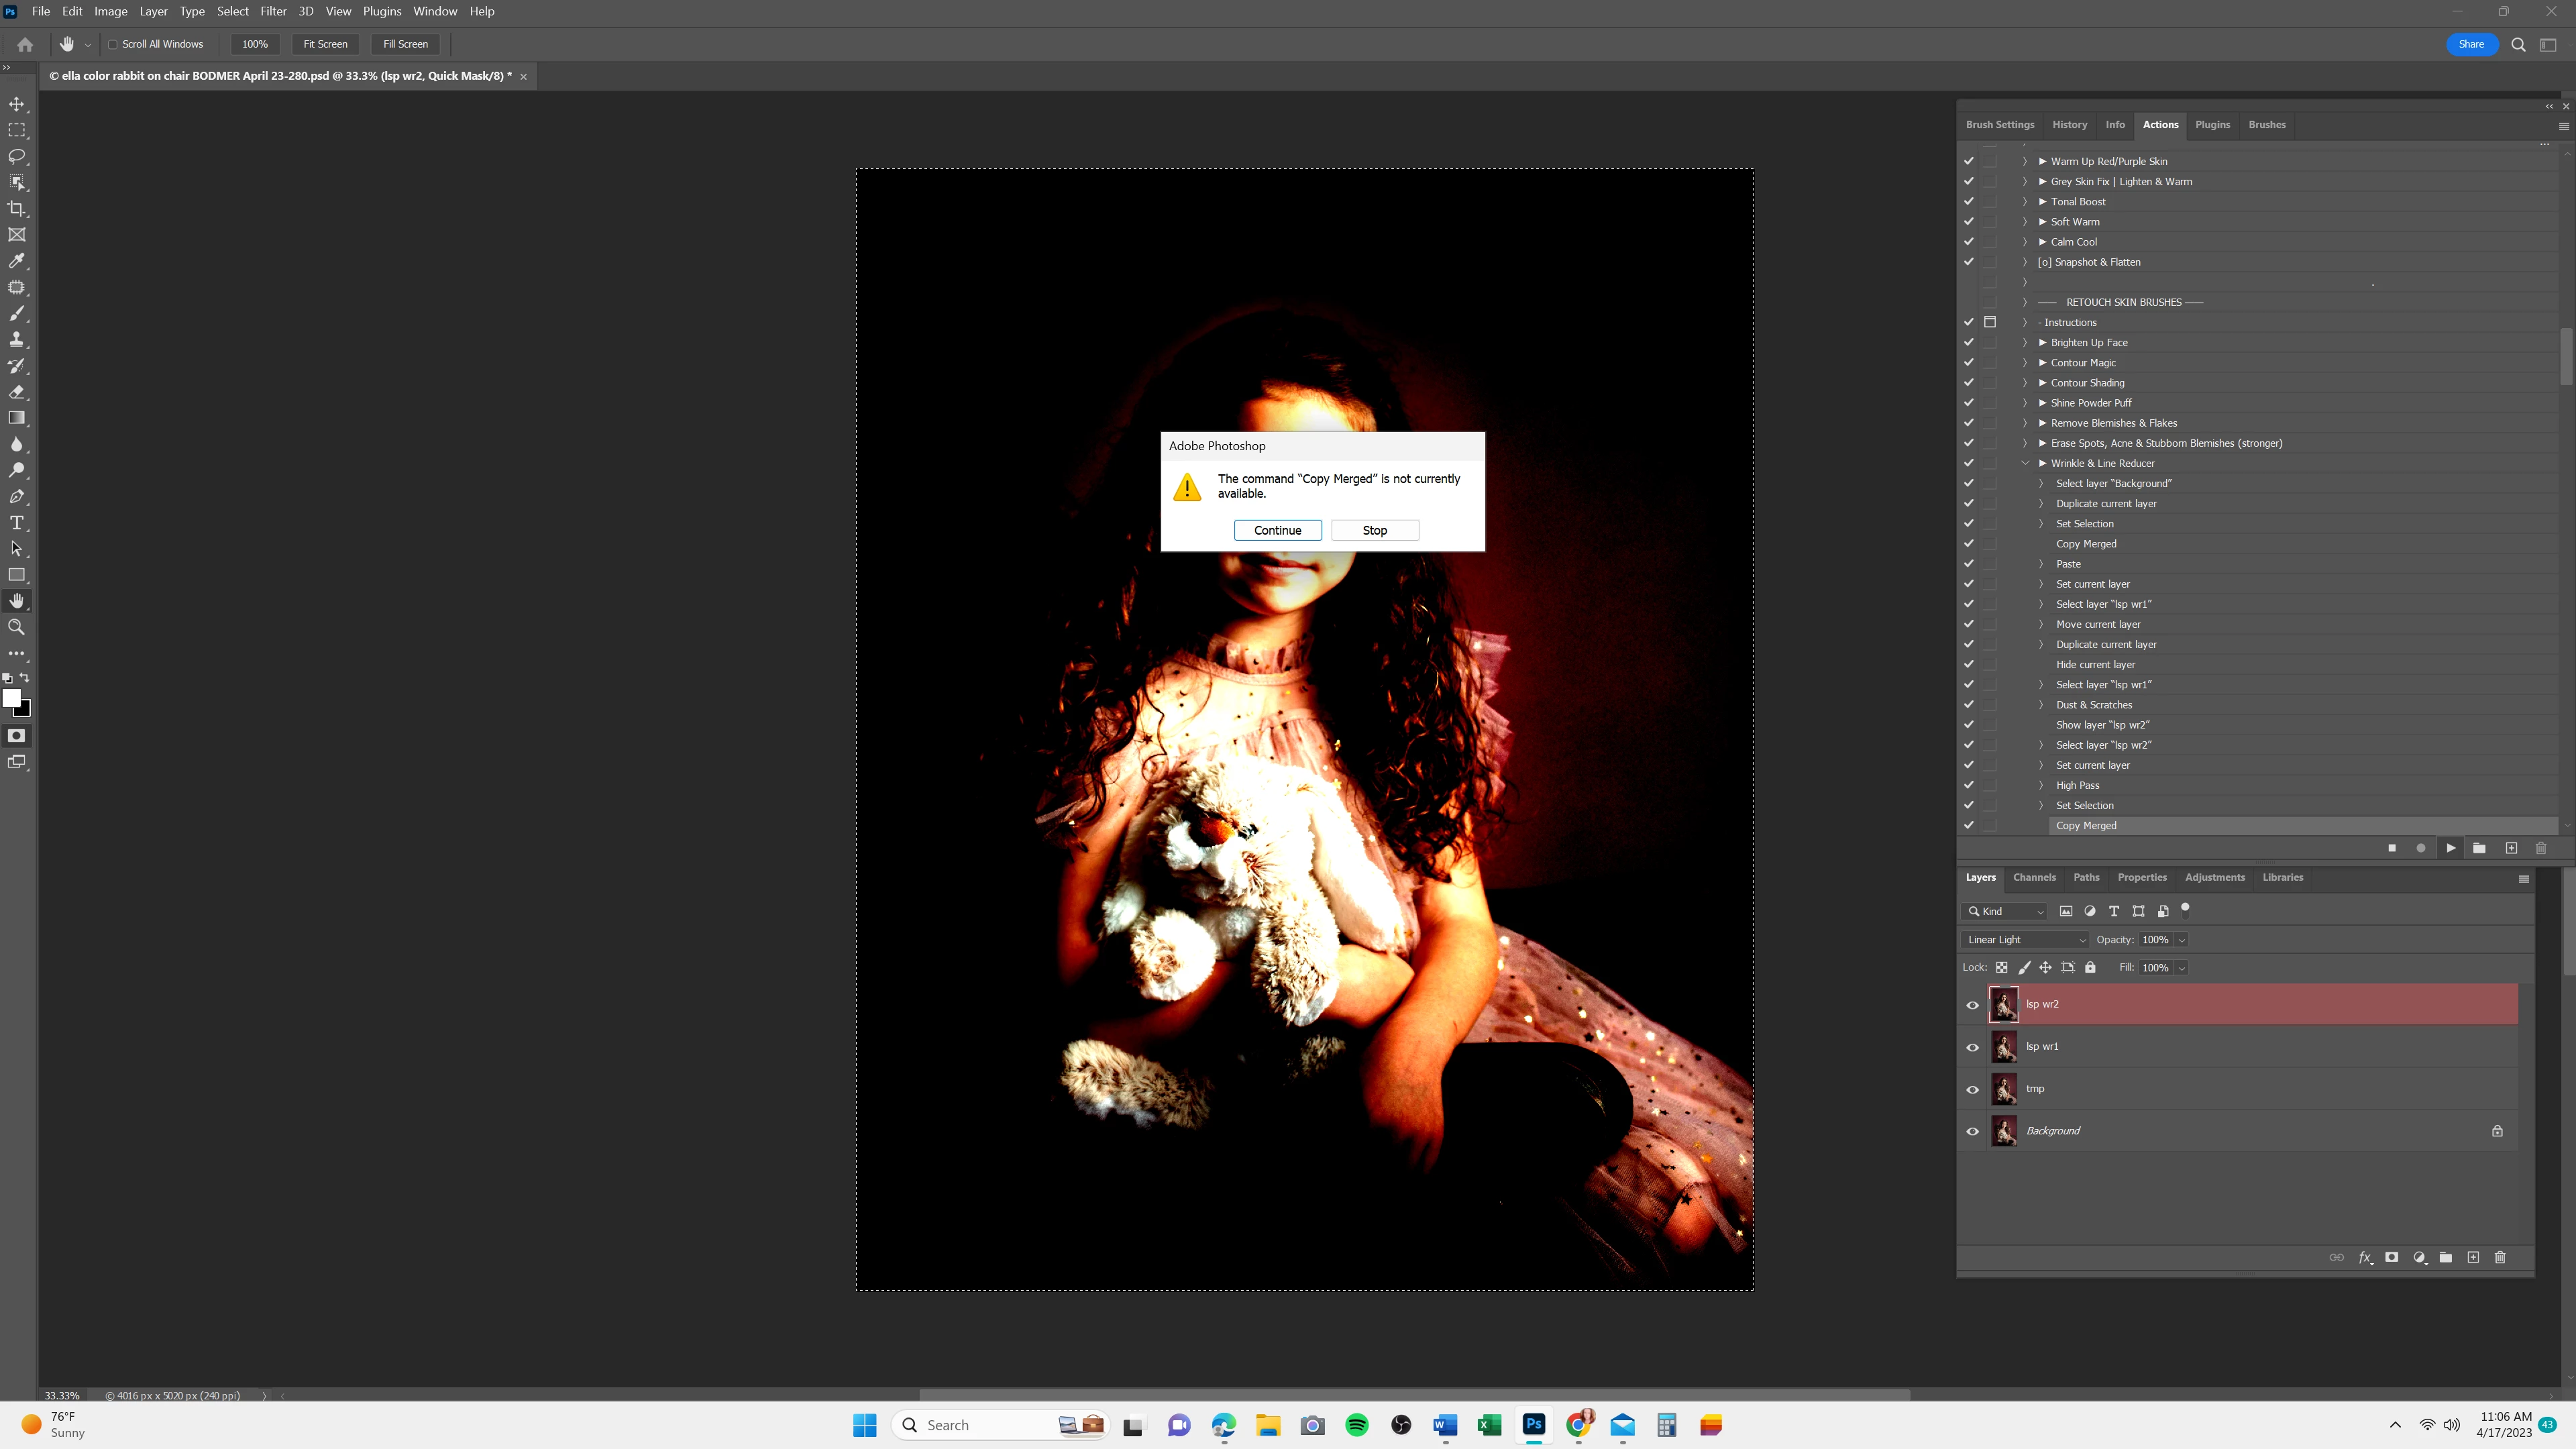This screenshot has width=2576, height=1449.
Task: Click Add layer mask icon
Action: tap(2391, 1257)
